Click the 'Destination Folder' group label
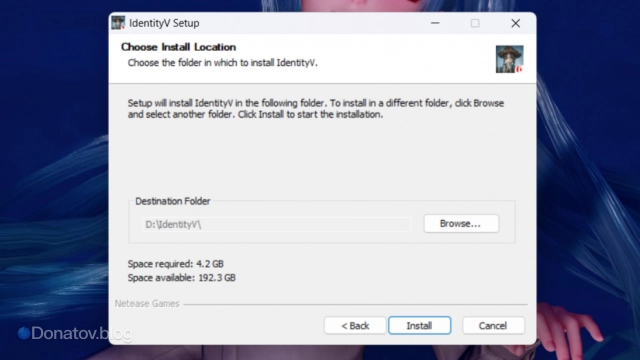640x360 pixels. tap(173, 201)
